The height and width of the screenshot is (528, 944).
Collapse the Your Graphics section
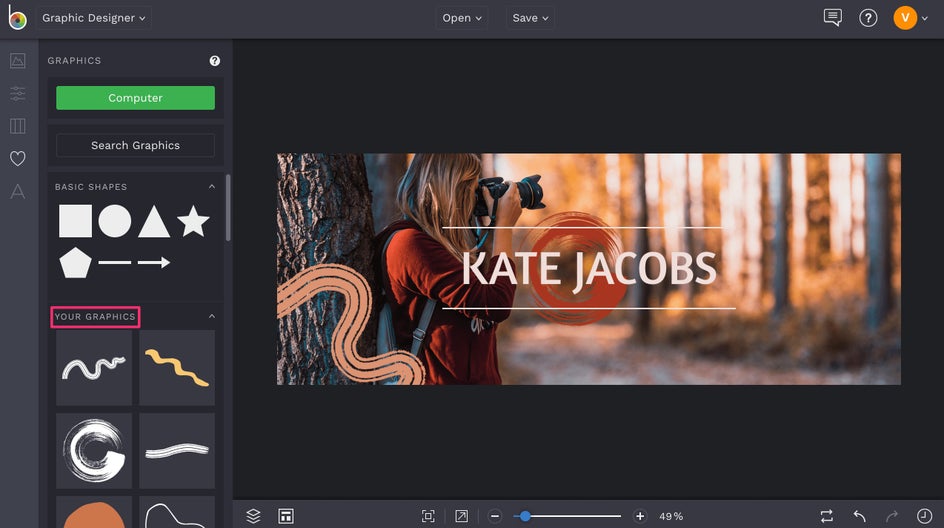(x=211, y=317)
